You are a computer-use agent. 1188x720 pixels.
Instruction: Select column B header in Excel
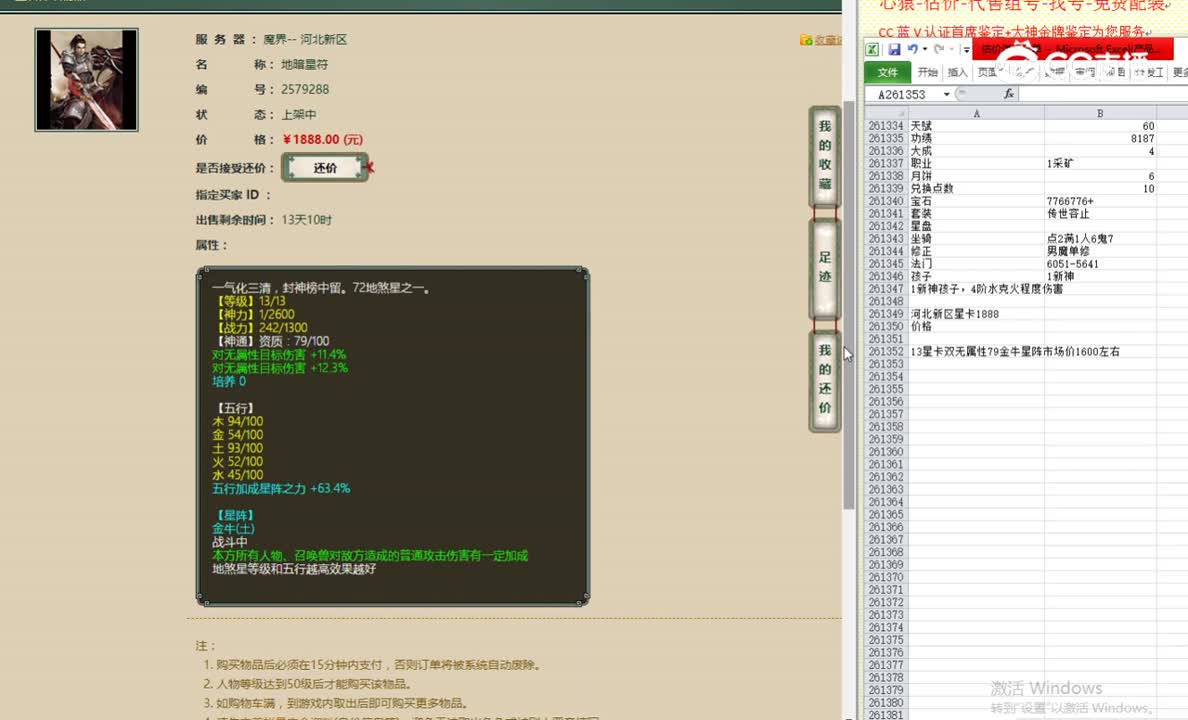(1100, 113)
